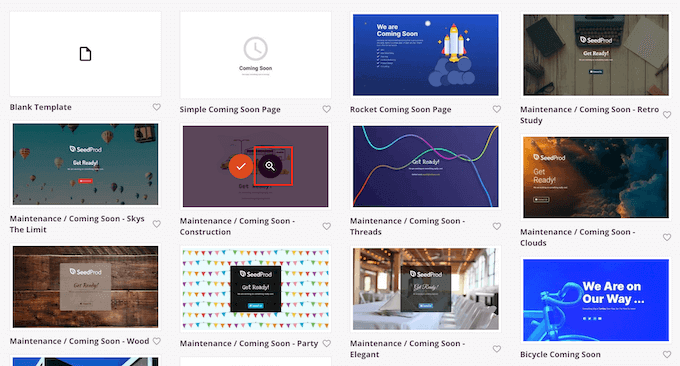The width and height of the screenshot is (680, 366).
Task: Favorite the Construction template heart icon
Action: (x=327, y=226)
